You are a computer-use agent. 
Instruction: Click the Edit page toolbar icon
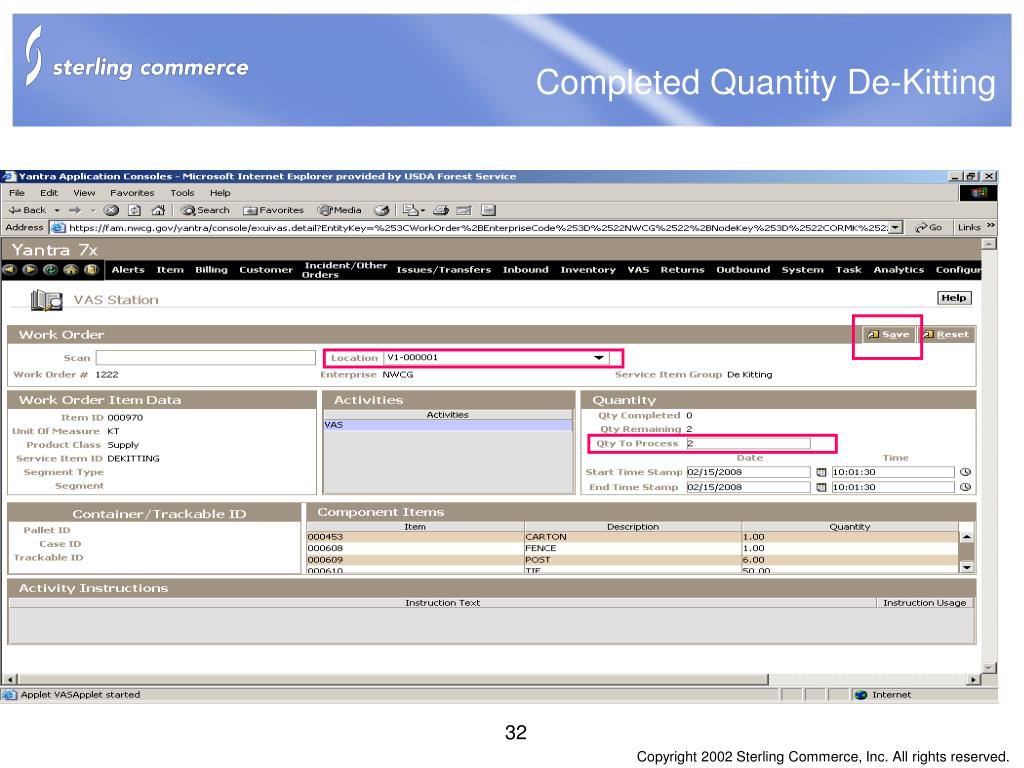[464, 210]
